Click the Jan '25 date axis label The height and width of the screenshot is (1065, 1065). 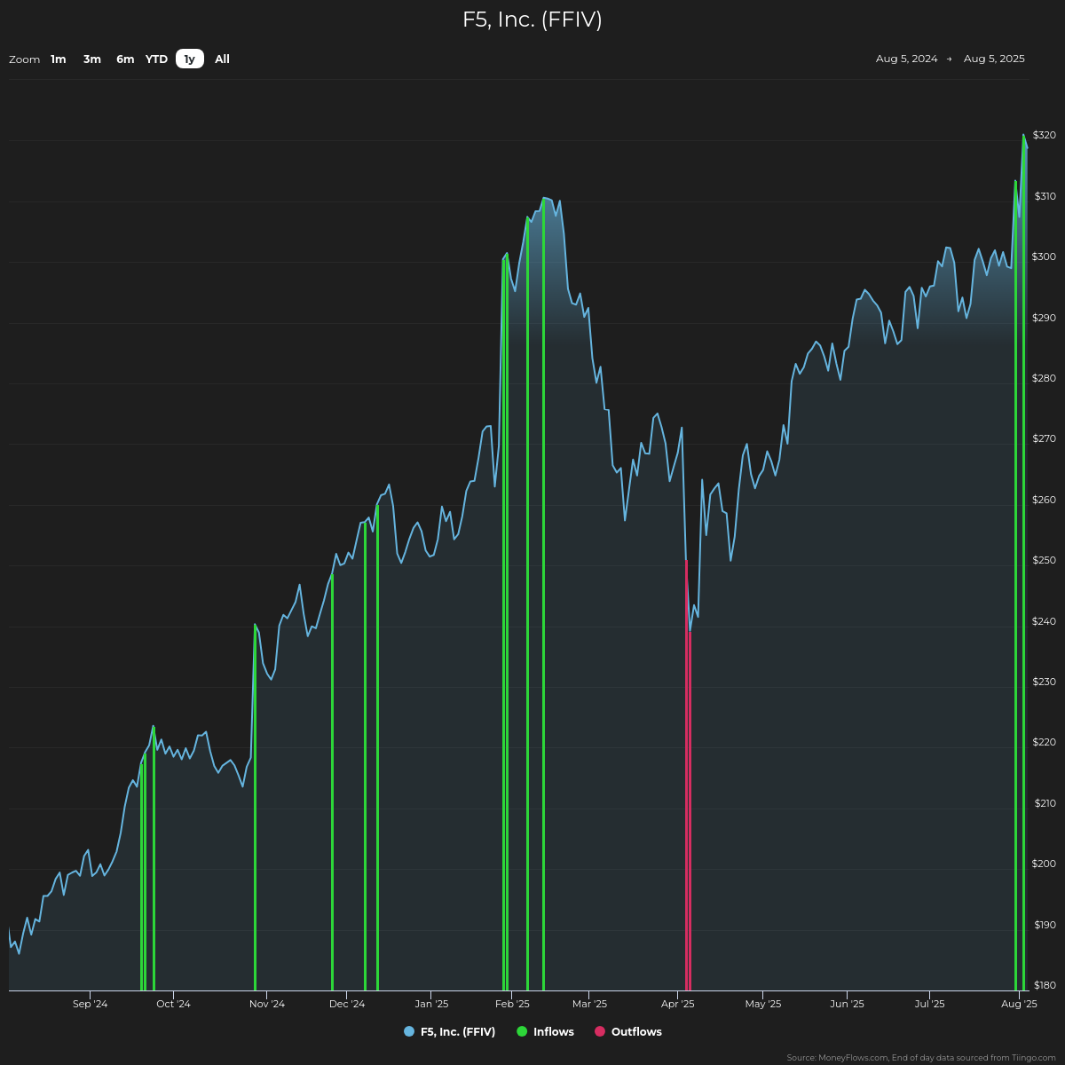[x=431, y=1004]
